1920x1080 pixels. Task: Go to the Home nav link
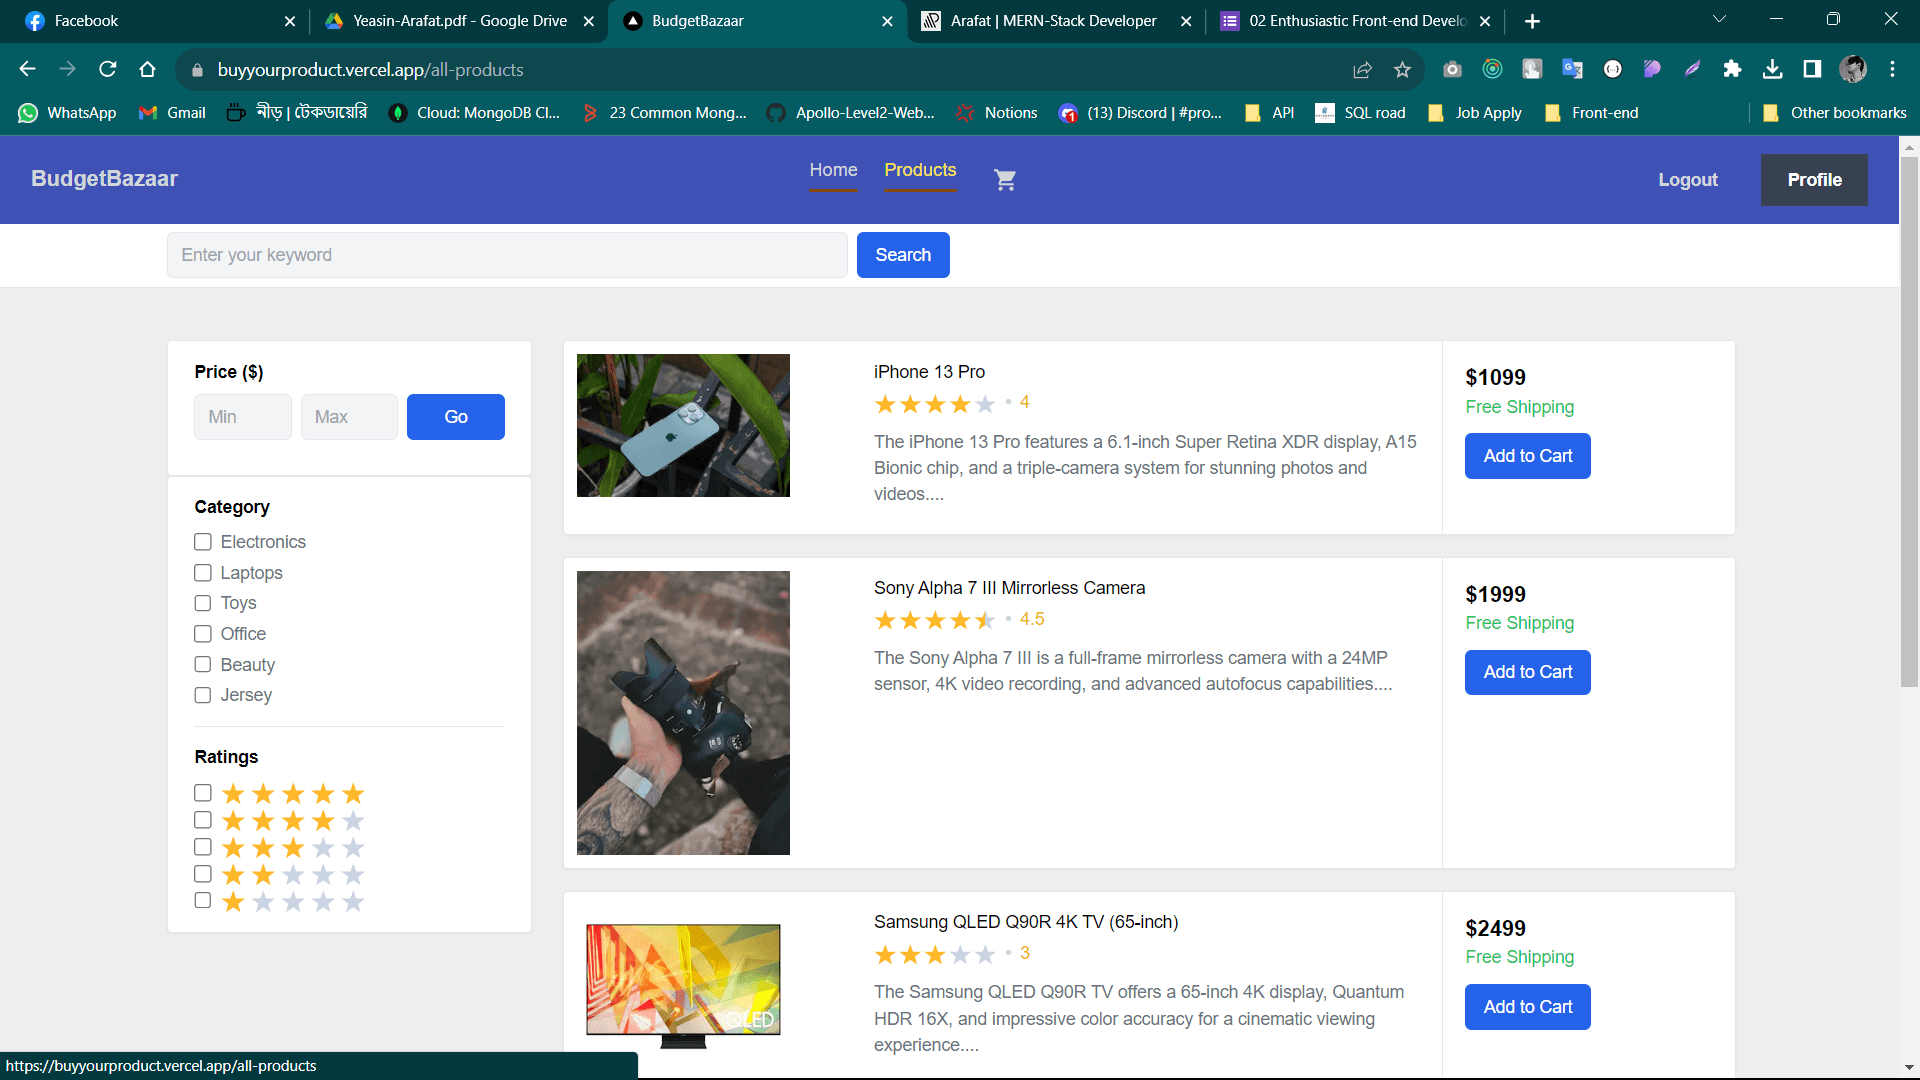tap(833, 171)
